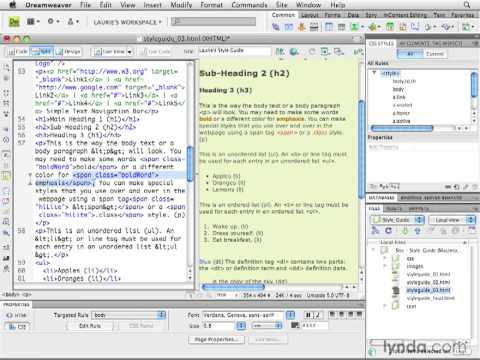
Task: Click the Preview in Browser globe icon
Action: click(294, 52)
